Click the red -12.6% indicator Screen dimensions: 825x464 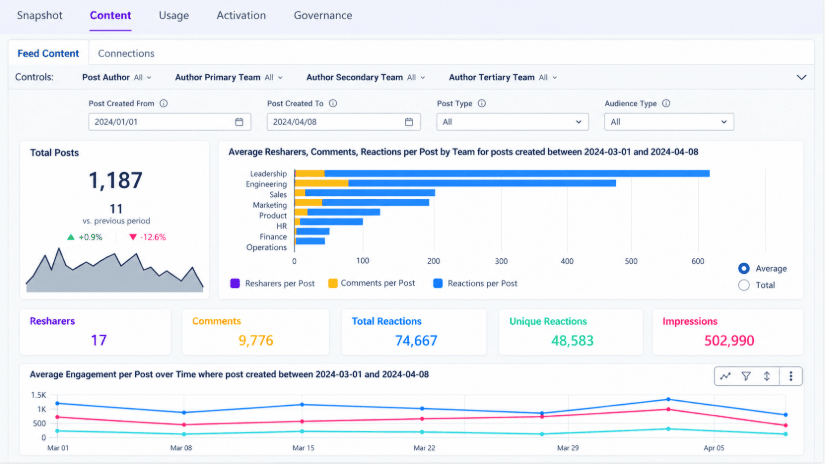pos(148,237)
